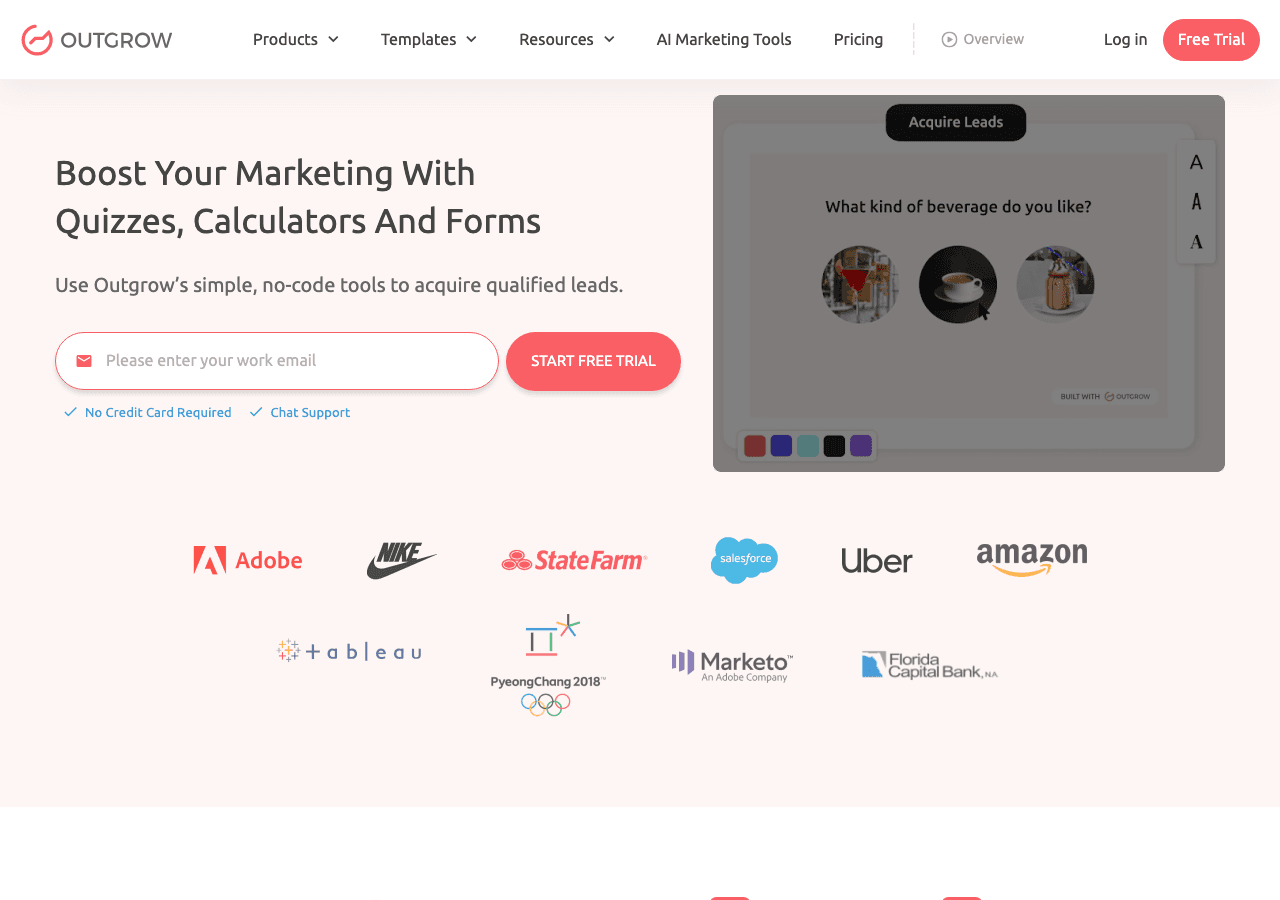Click the Outgrow logo in the header

[x=96, y=39]
